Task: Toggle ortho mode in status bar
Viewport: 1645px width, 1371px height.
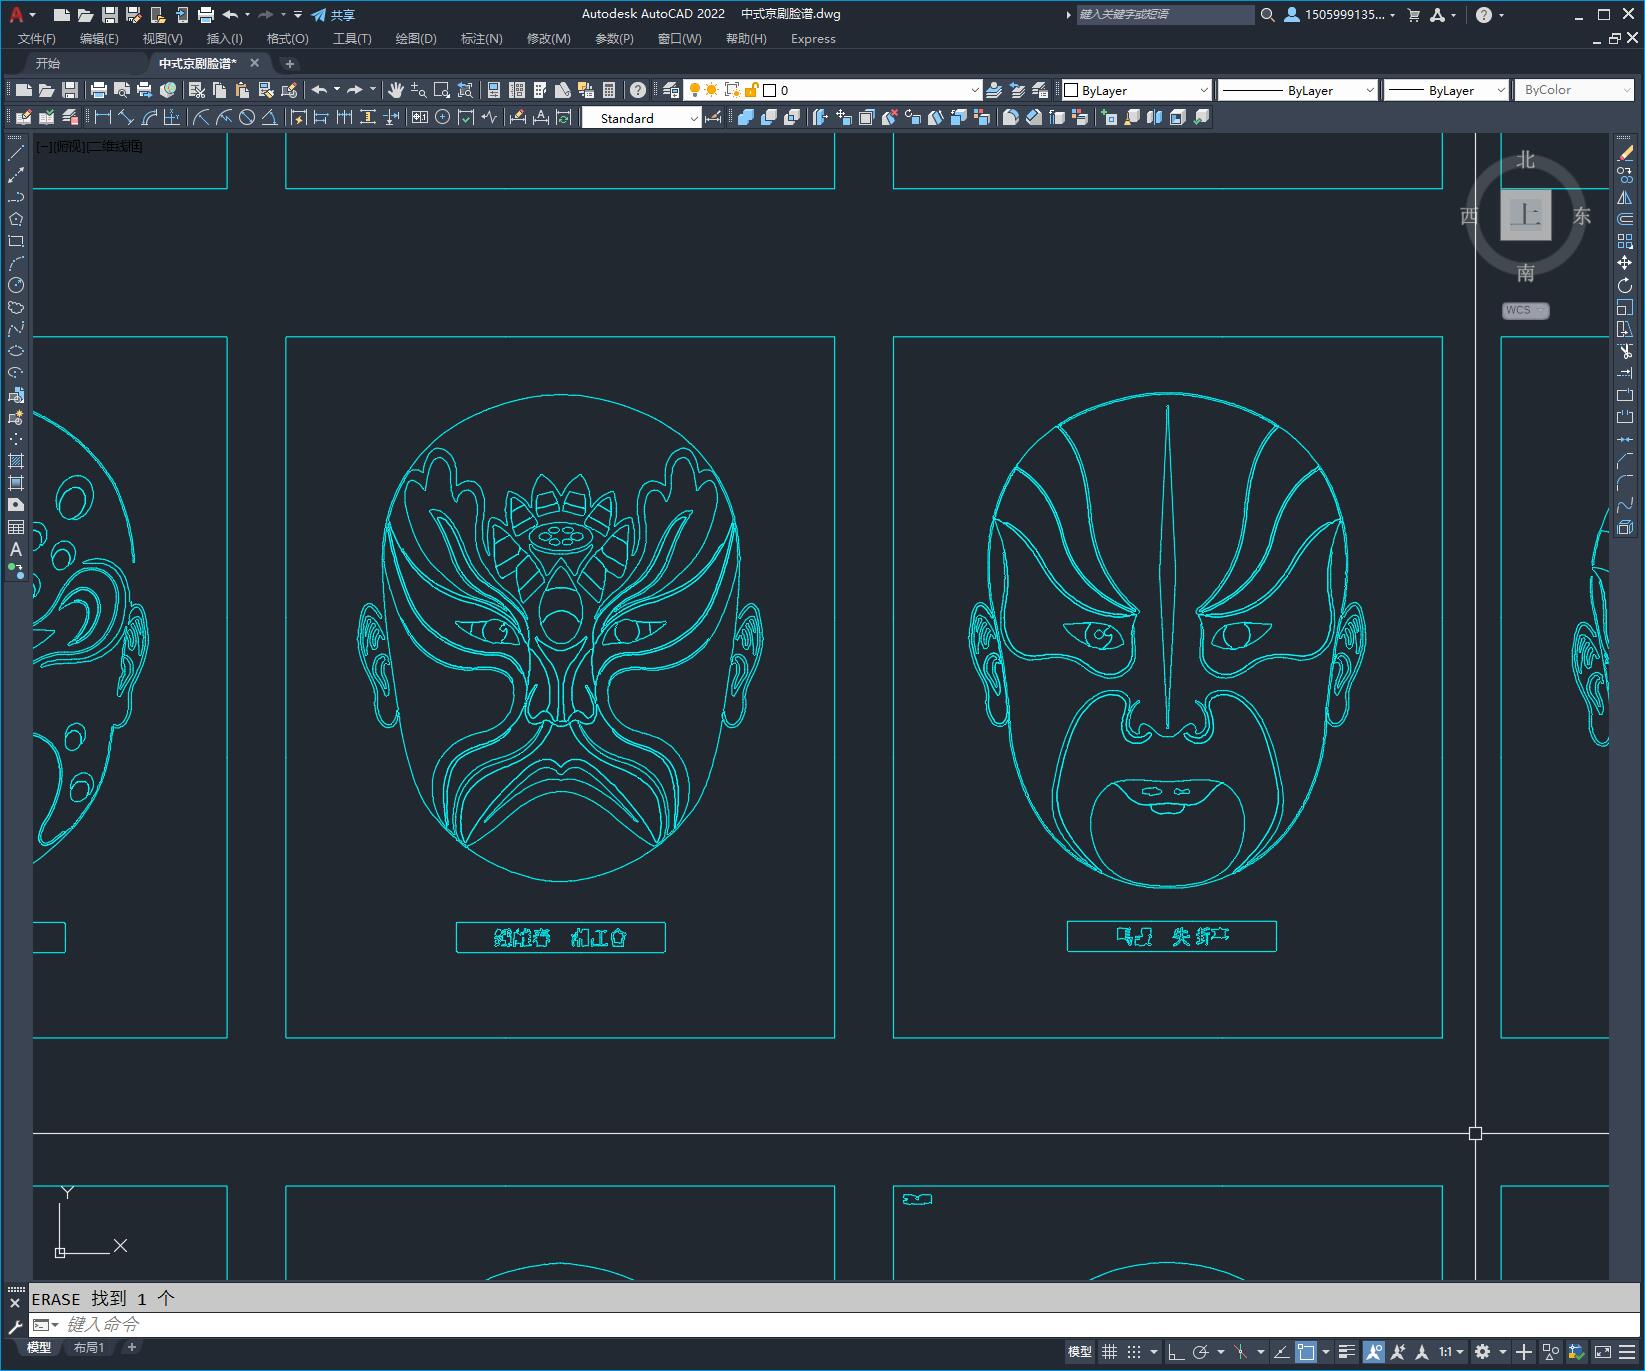Action: click(1176, 1352)
